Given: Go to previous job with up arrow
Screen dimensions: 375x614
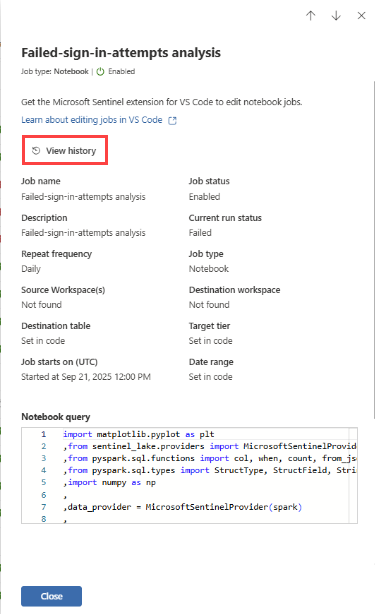Looking at the screenshot, I should tap(310, 16).
